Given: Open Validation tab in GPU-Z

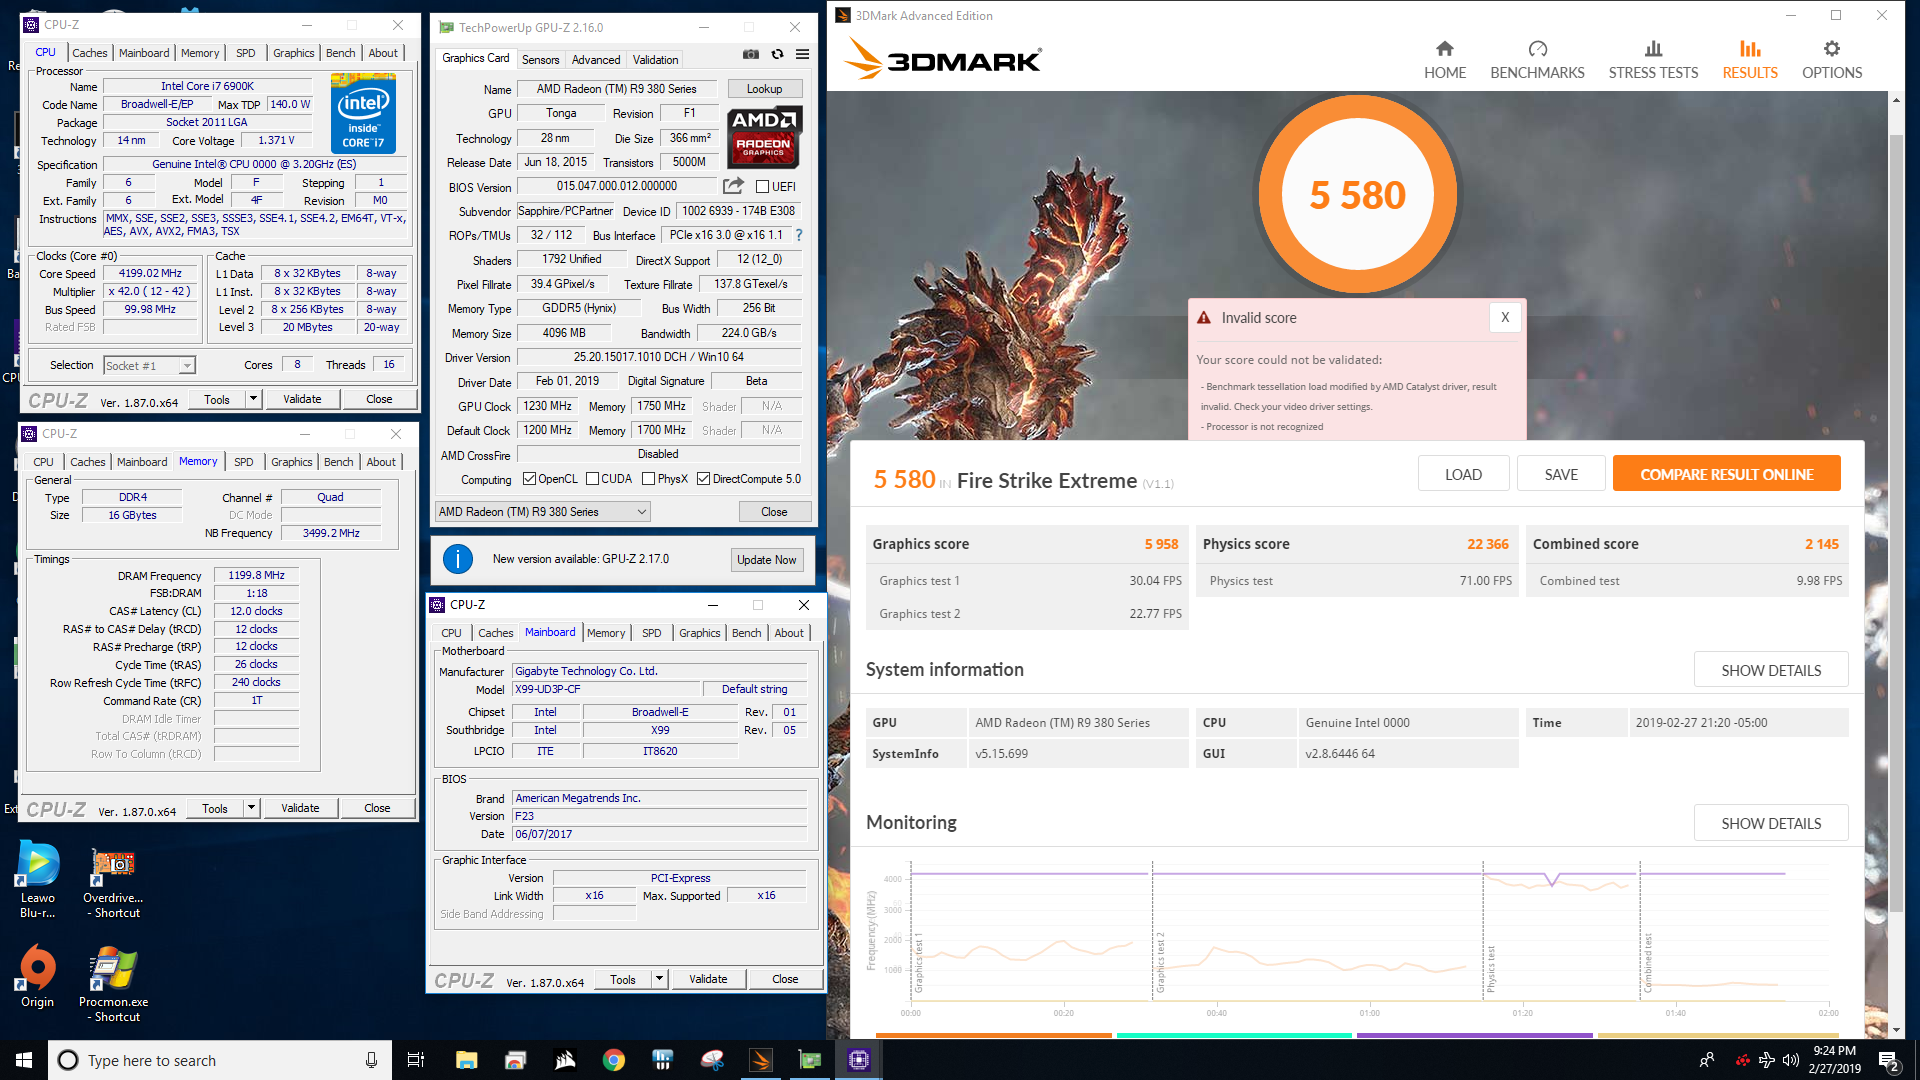Looking at the screenshot, I should (655, 60).
